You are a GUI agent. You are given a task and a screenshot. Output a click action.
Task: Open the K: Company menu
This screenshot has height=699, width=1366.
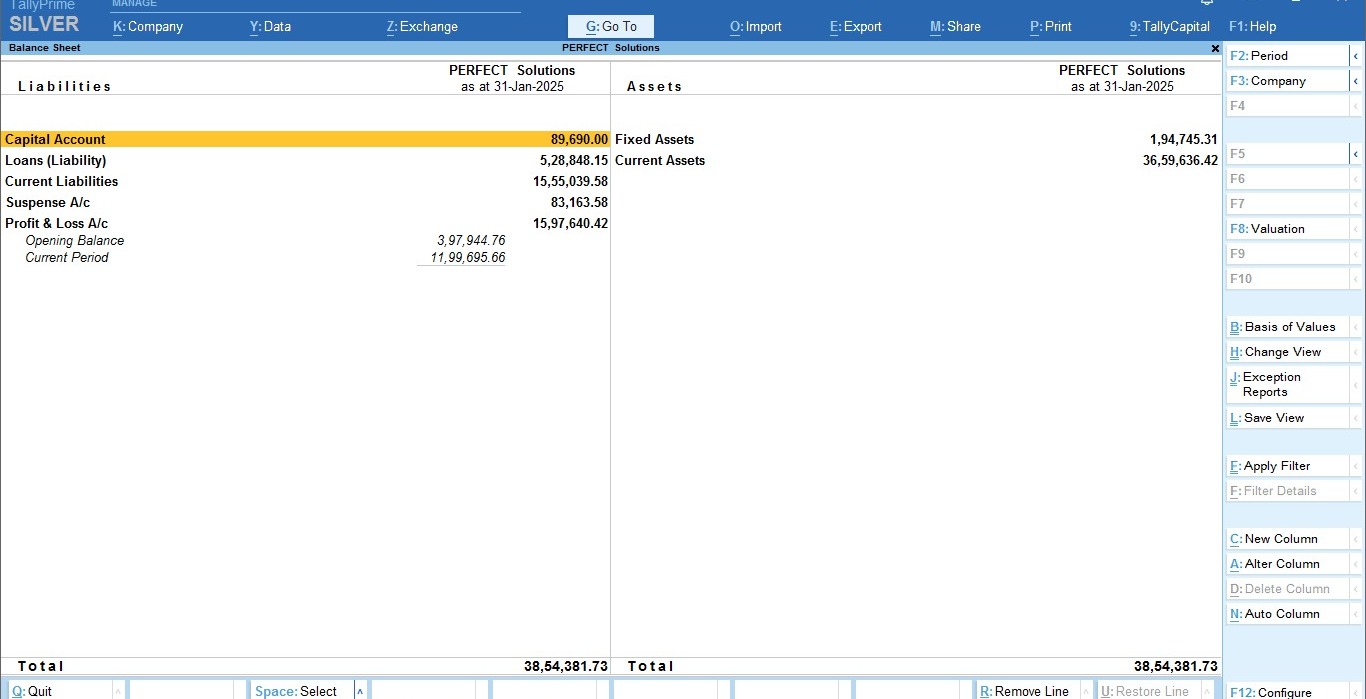point(148,27)
